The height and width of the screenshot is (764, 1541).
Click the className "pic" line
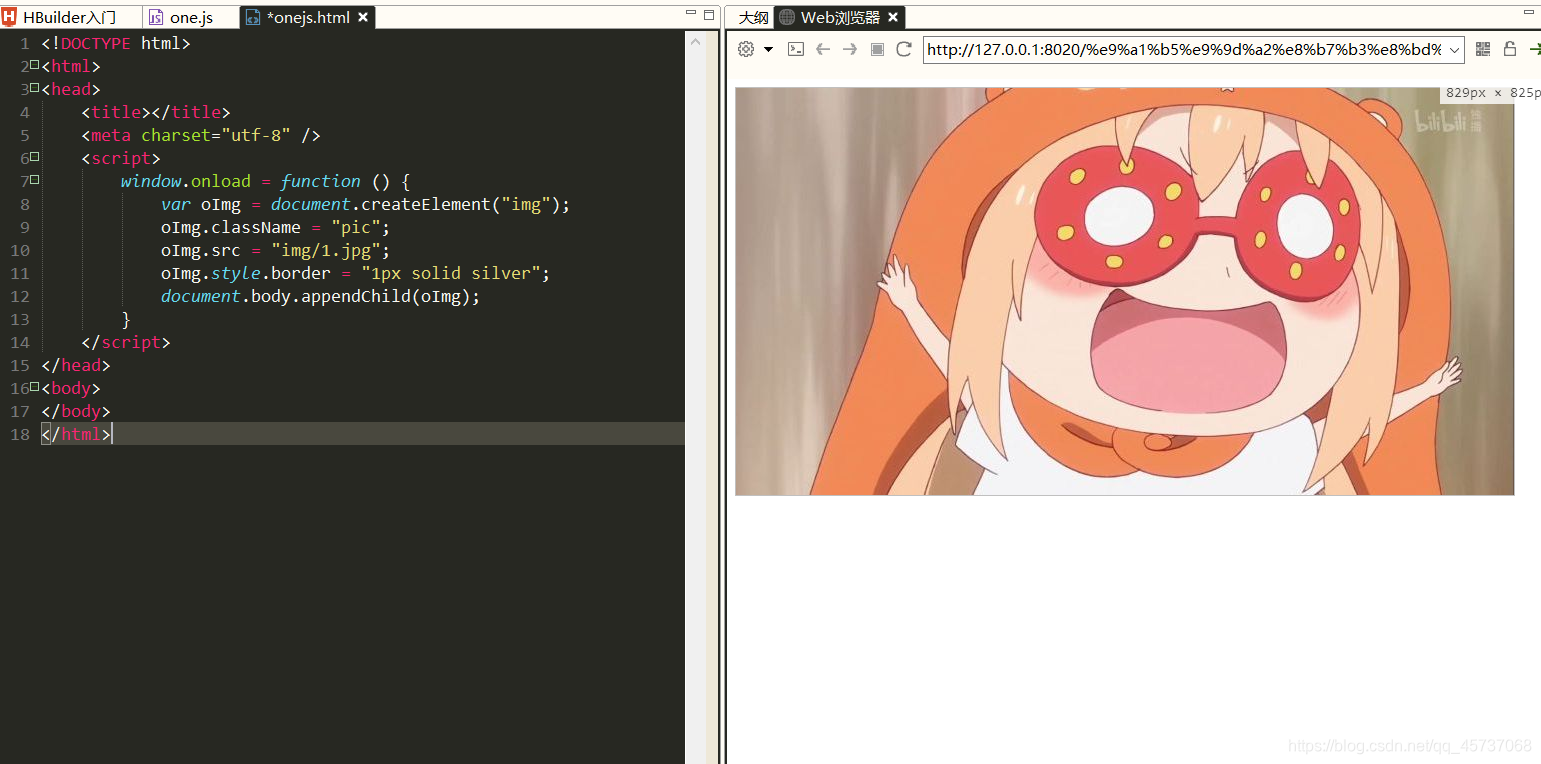pyautogui.click(x=275, y=227)
